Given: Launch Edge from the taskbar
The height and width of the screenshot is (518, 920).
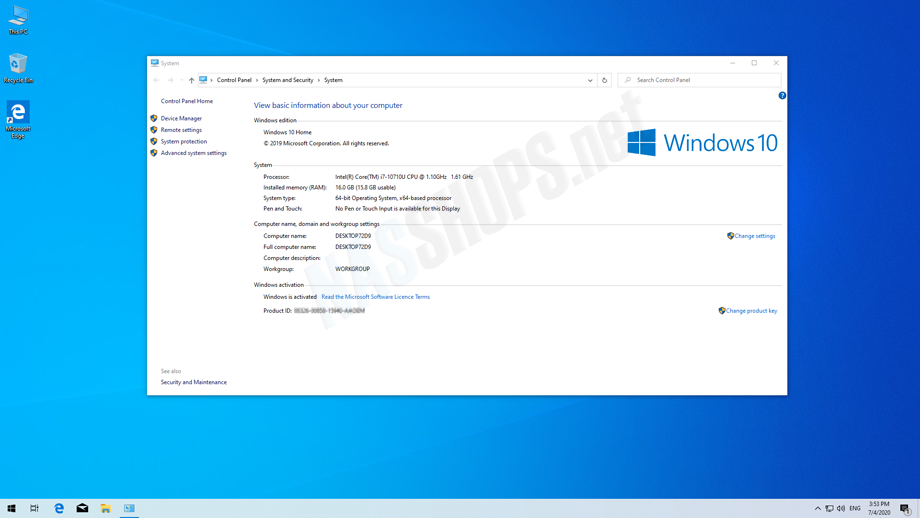Looking at the screenshot, I should pos(59,508).
